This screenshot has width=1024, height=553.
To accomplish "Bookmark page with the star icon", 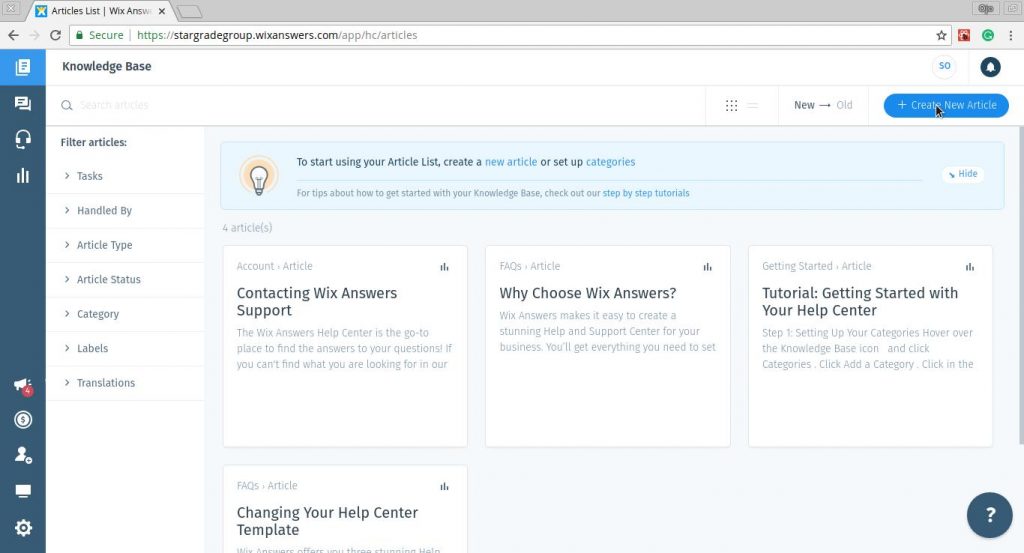I will pos(941,35).
